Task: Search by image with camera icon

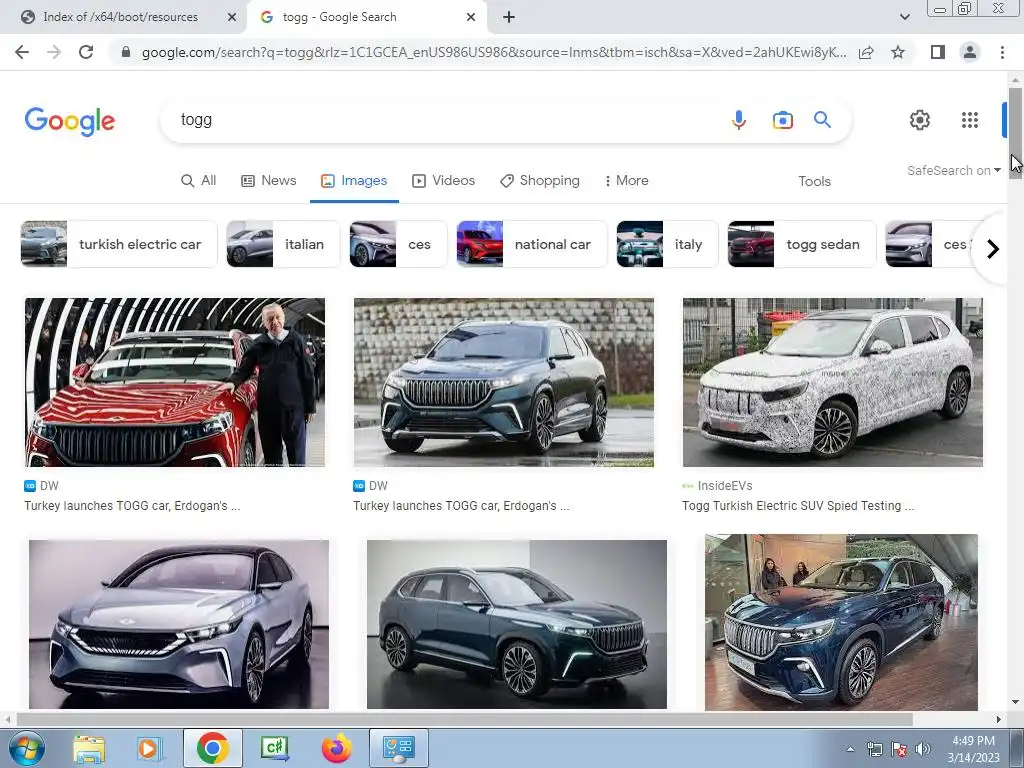Action: pos(782,120)
